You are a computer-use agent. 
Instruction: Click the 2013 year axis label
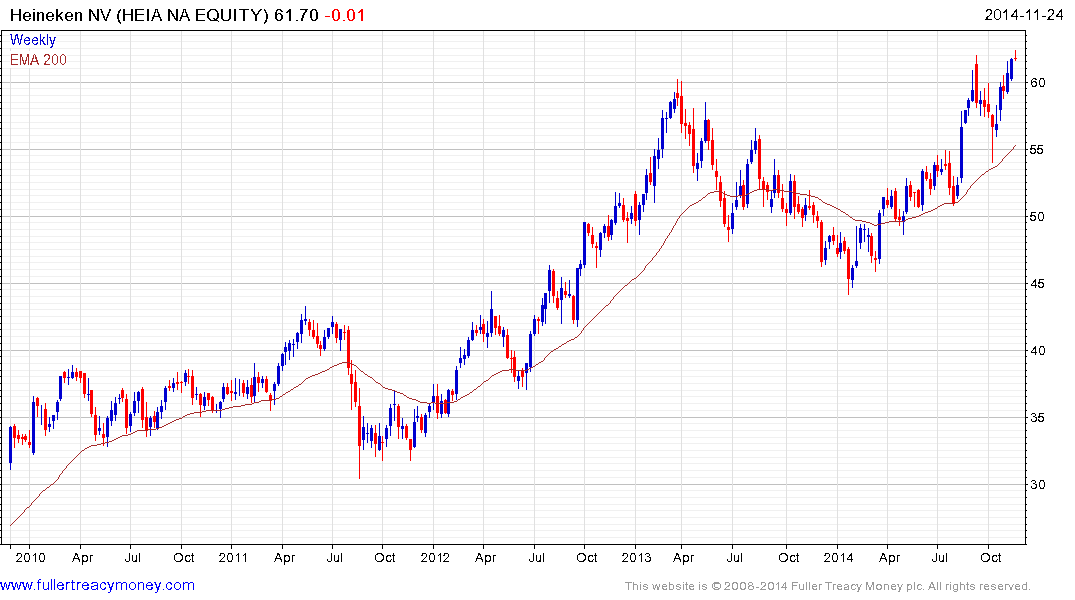coord(636,557)
